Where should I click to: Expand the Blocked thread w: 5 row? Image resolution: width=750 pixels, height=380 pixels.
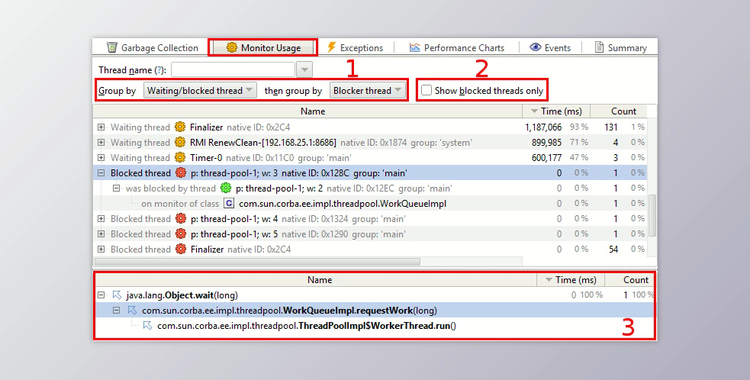tap(101, 234)
